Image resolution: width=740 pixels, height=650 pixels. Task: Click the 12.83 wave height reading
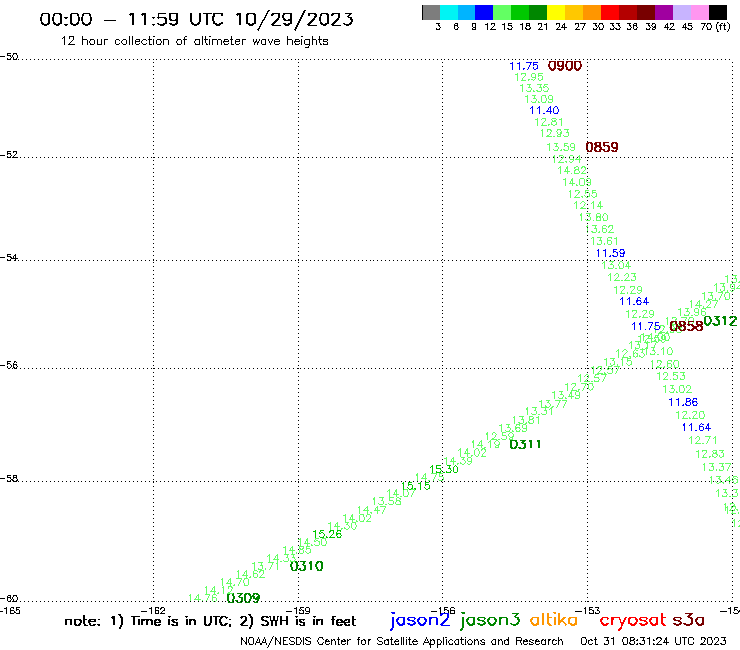pyautogui.click(x=710, y=454)
